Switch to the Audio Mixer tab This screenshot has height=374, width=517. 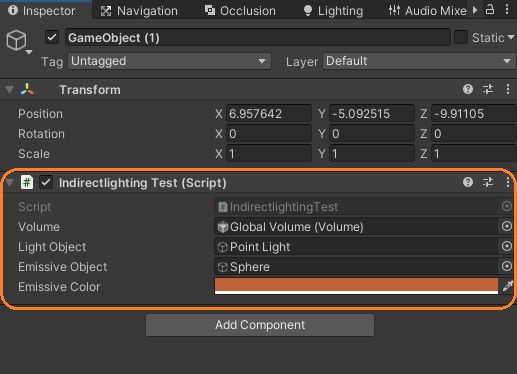(x=428, y=11)
